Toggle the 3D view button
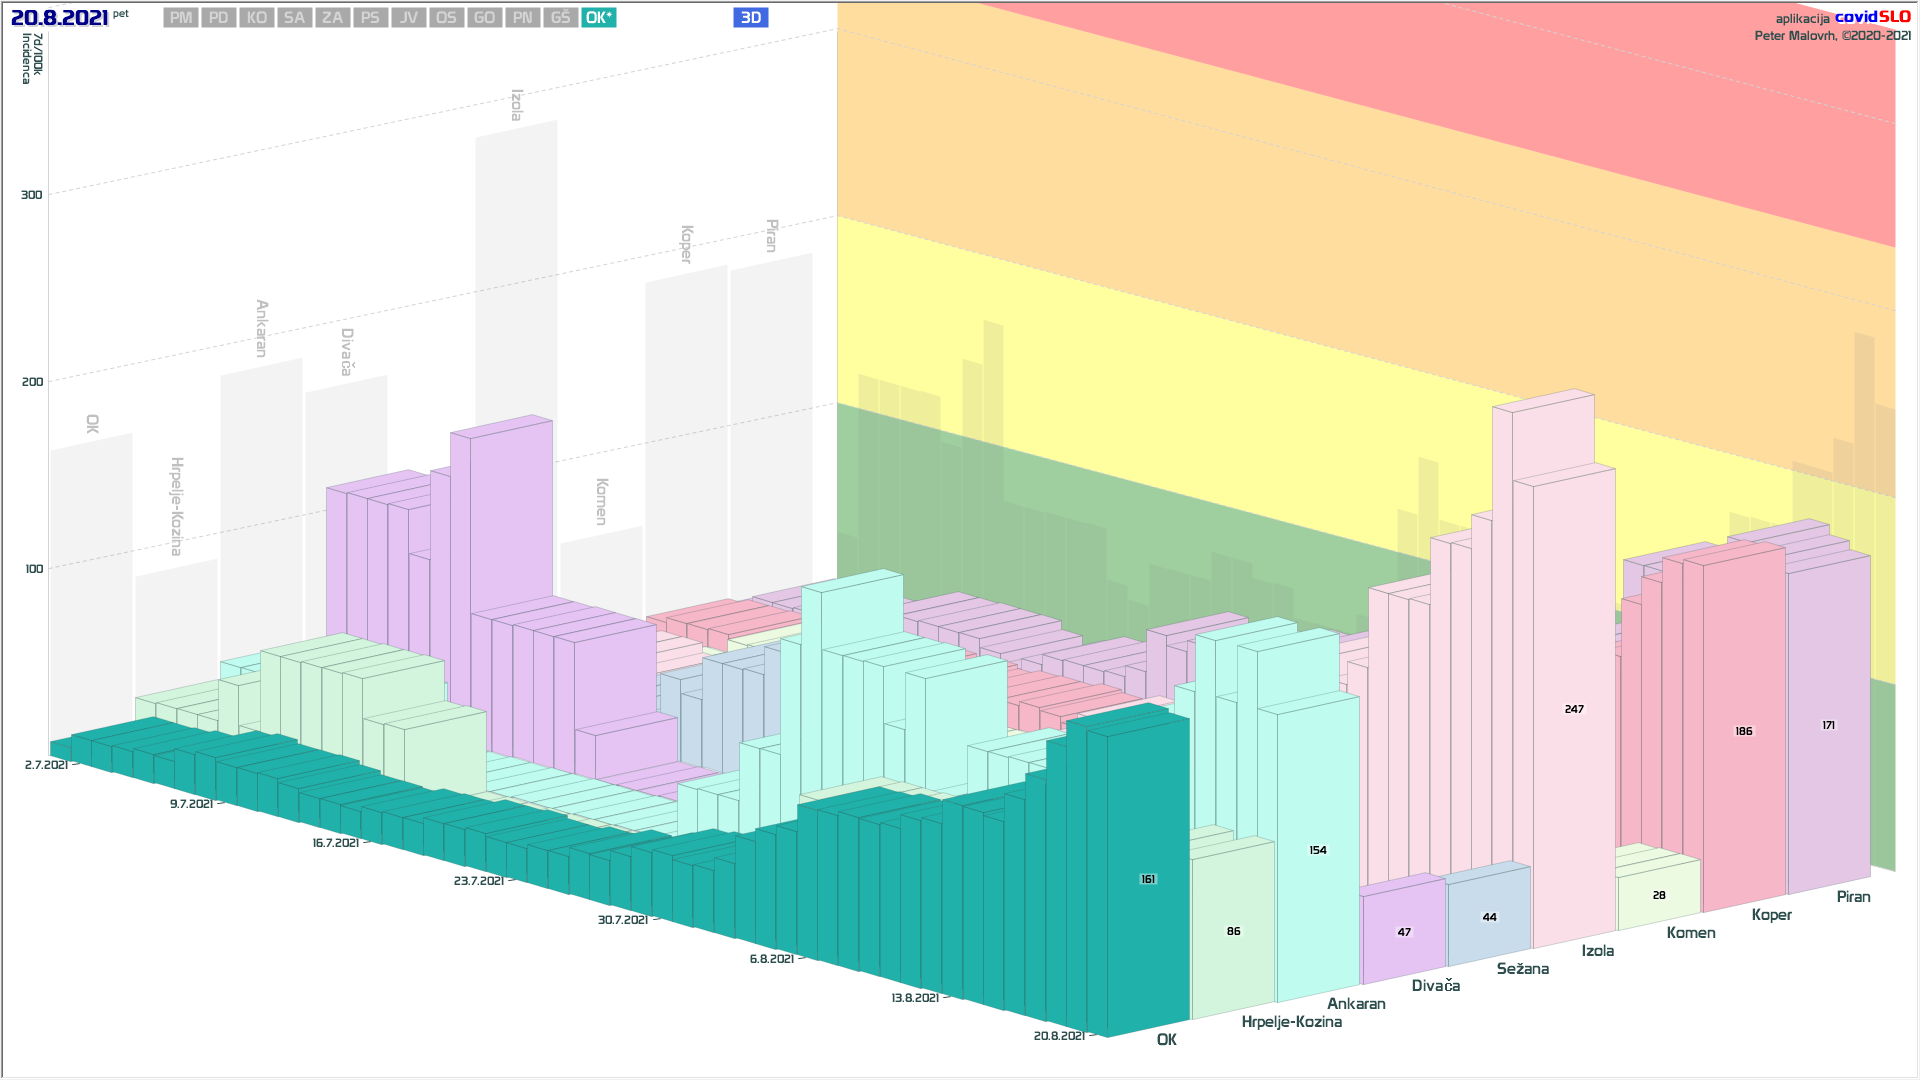Image resolution: width=1920 pixels, height=1080 pixels. click(750, 18)
